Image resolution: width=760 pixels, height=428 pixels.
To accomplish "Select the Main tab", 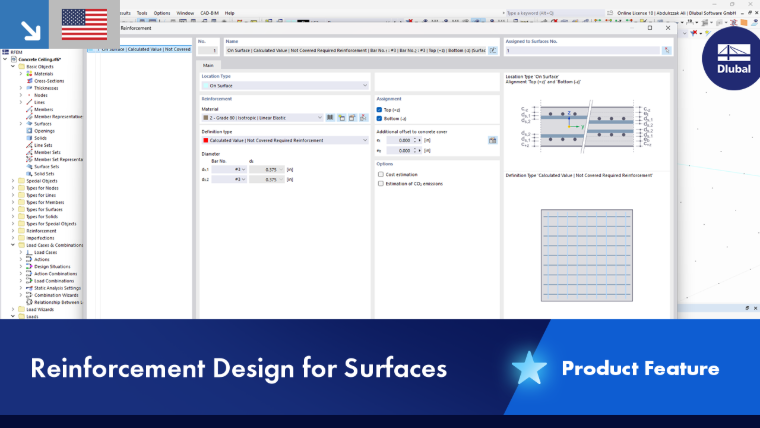I will (208, 65).
